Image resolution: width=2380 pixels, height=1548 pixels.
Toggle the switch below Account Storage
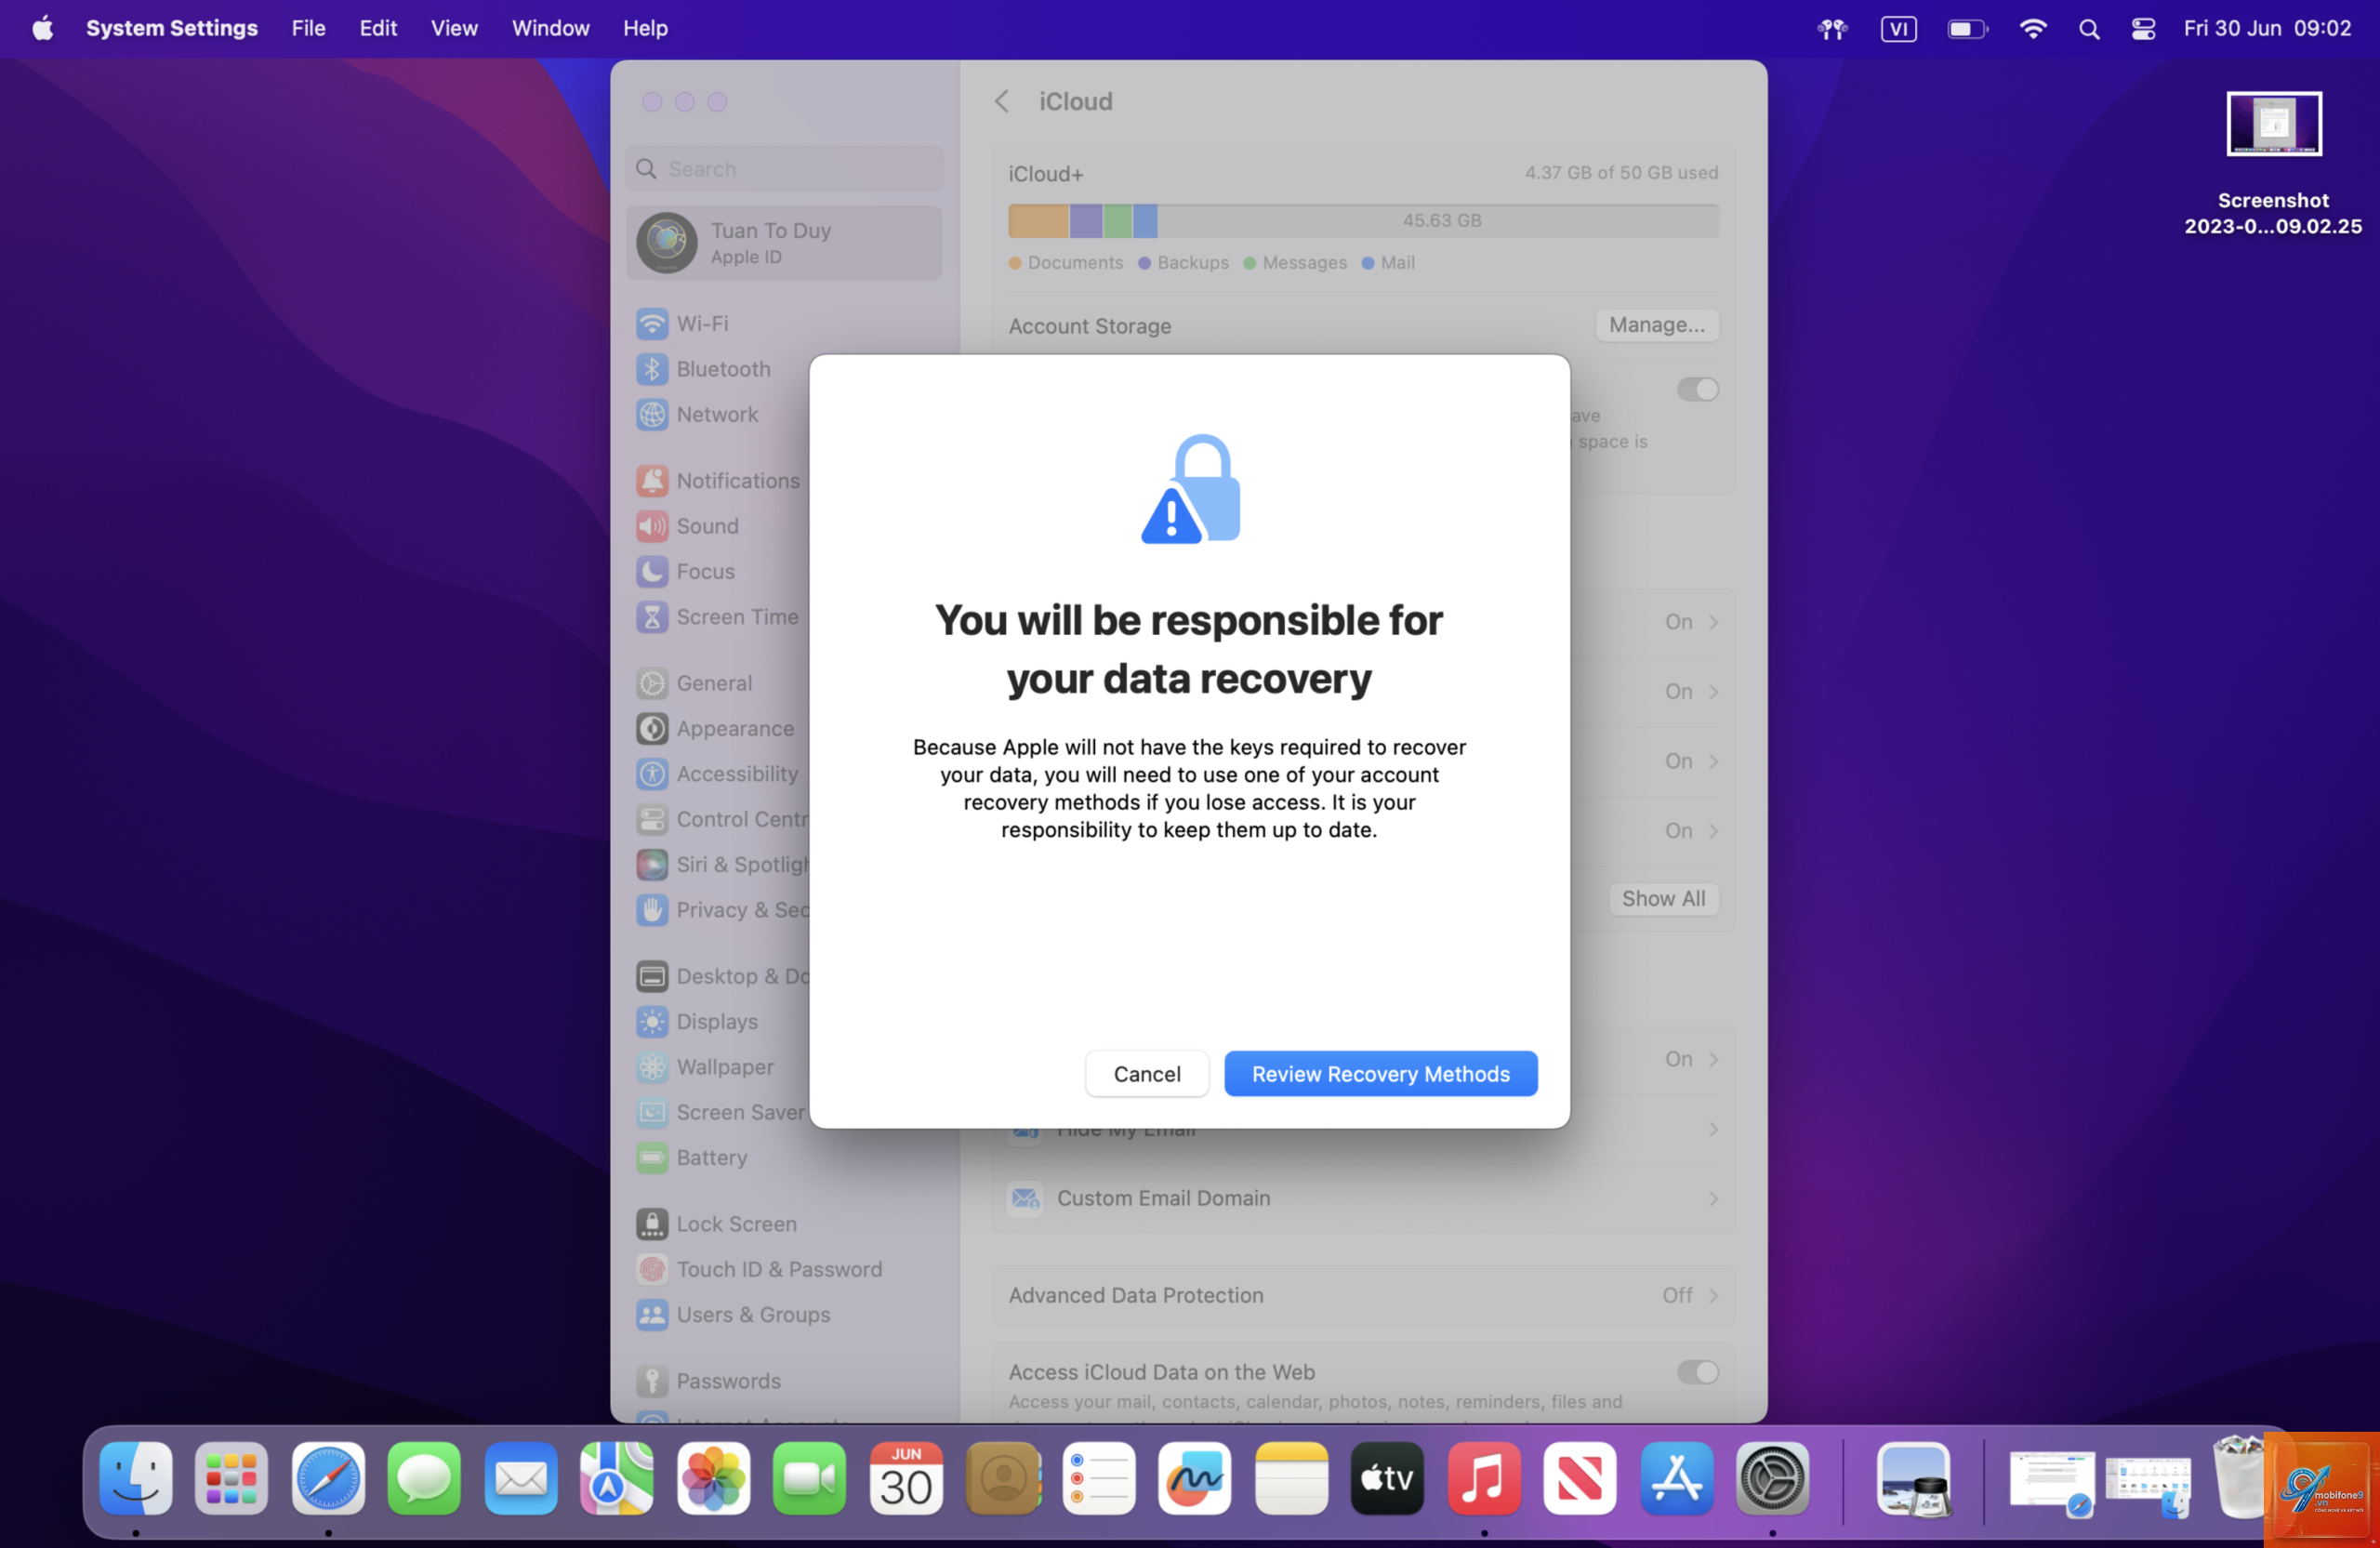coord(1697,389)
